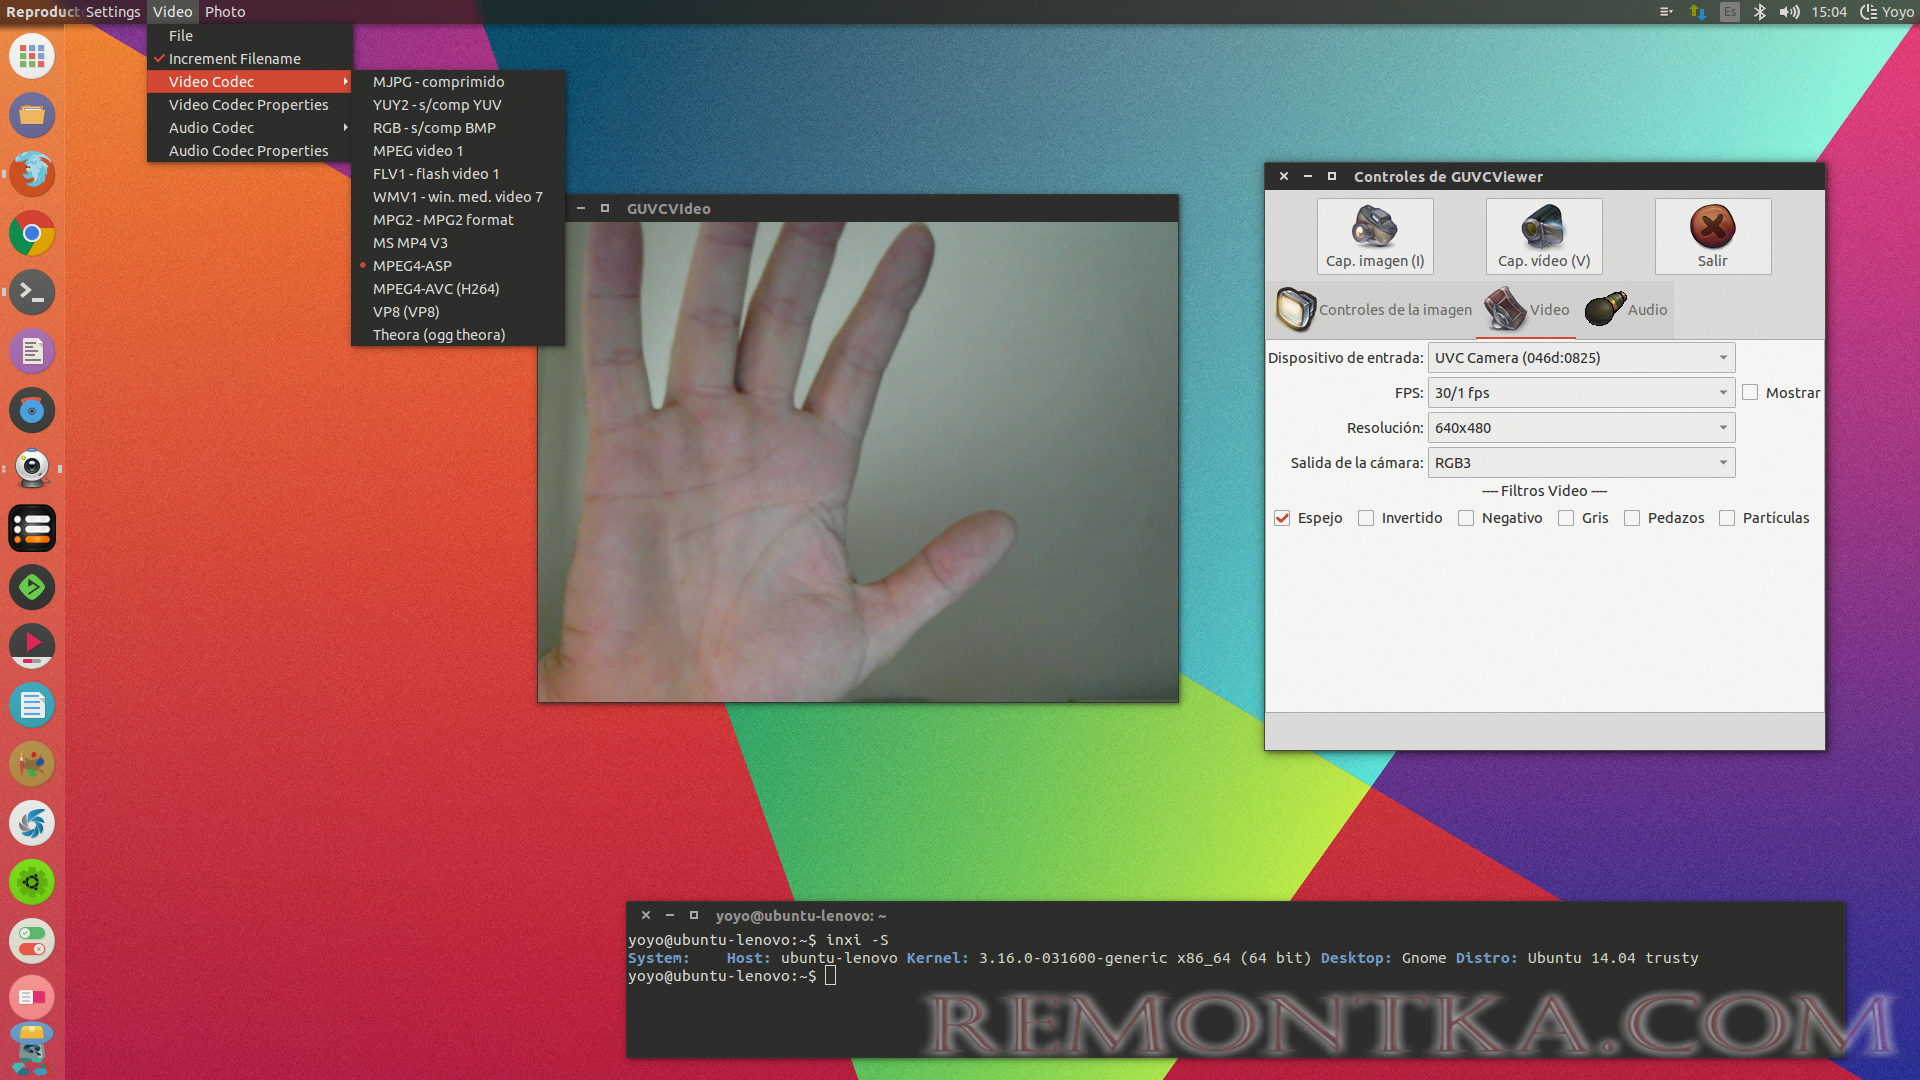
Task: Open the app grid launcher in the dock
Action: 32,56
